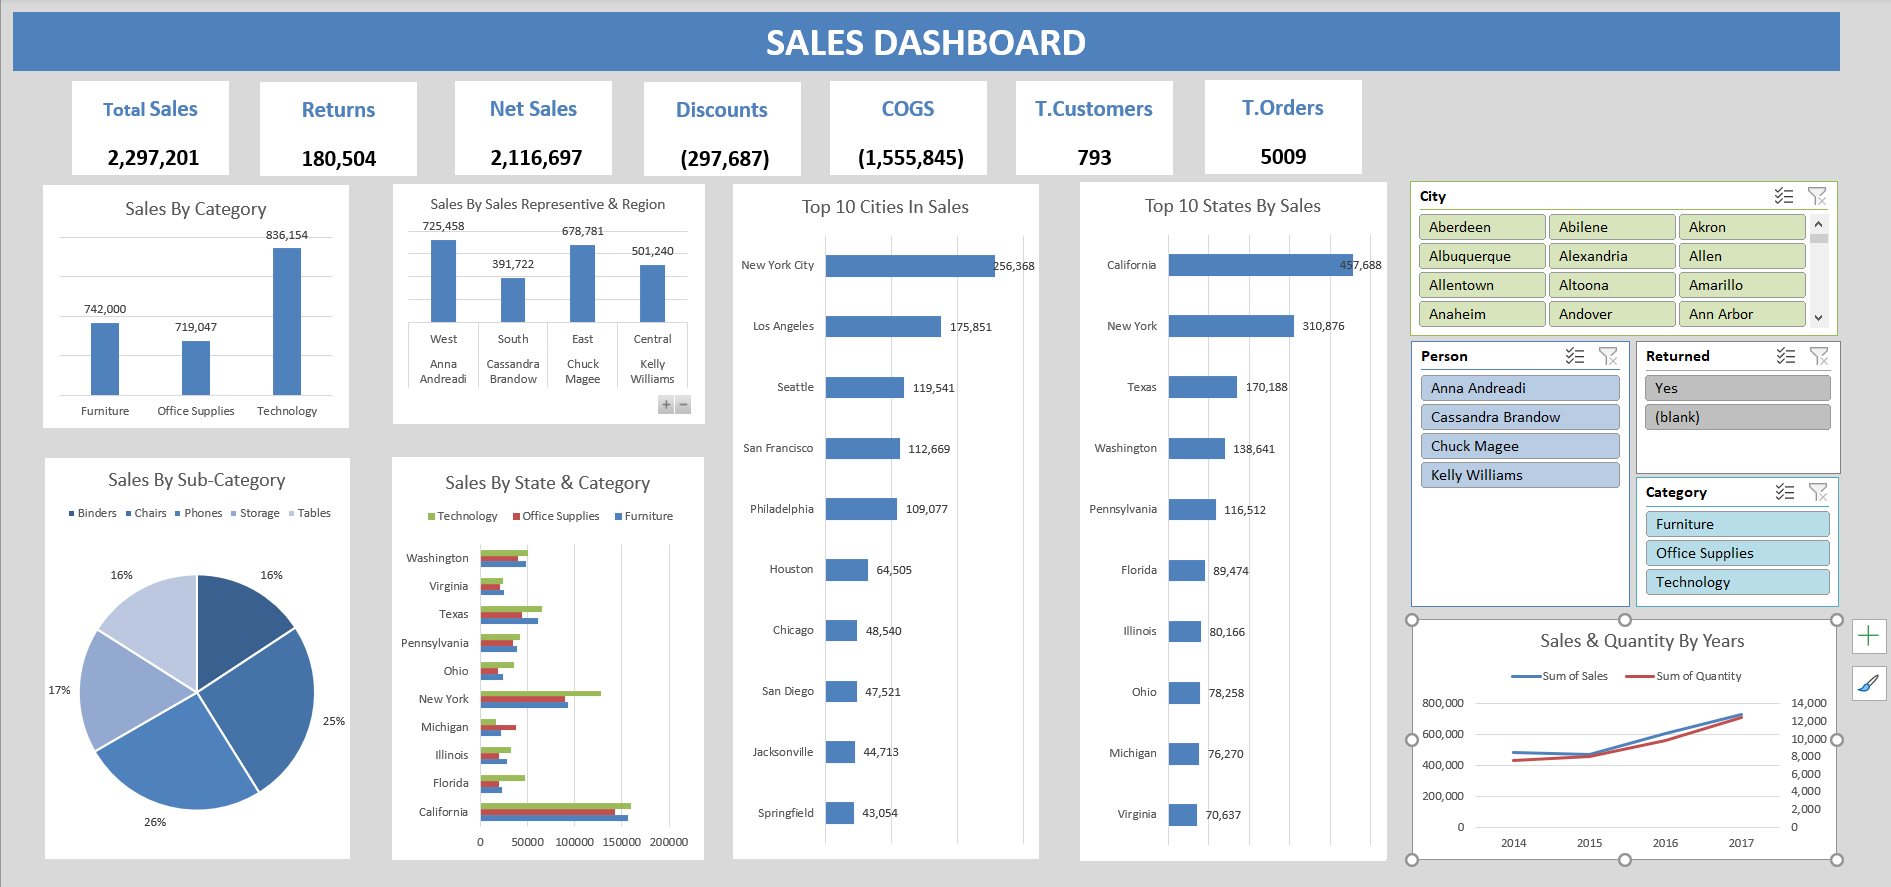Grab top-right handle of Years chart
The height and width of the screenshot is (887, 1891).
click(x=1837, y=620)
